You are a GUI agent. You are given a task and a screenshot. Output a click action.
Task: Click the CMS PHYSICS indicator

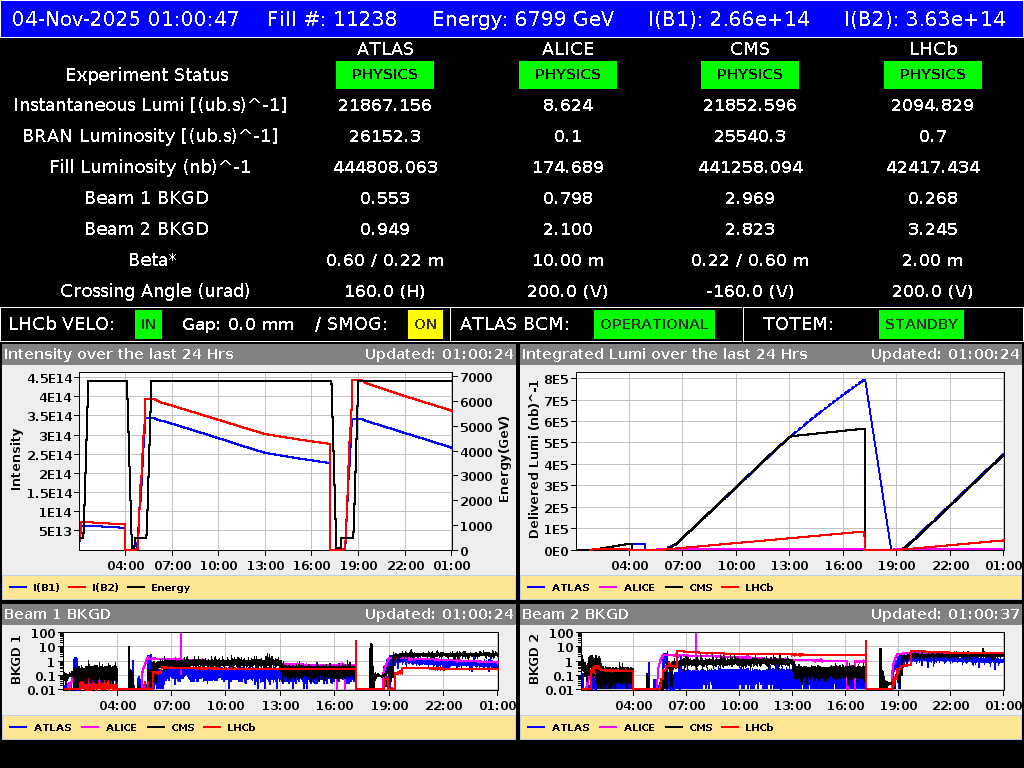(x=750, y=74)
